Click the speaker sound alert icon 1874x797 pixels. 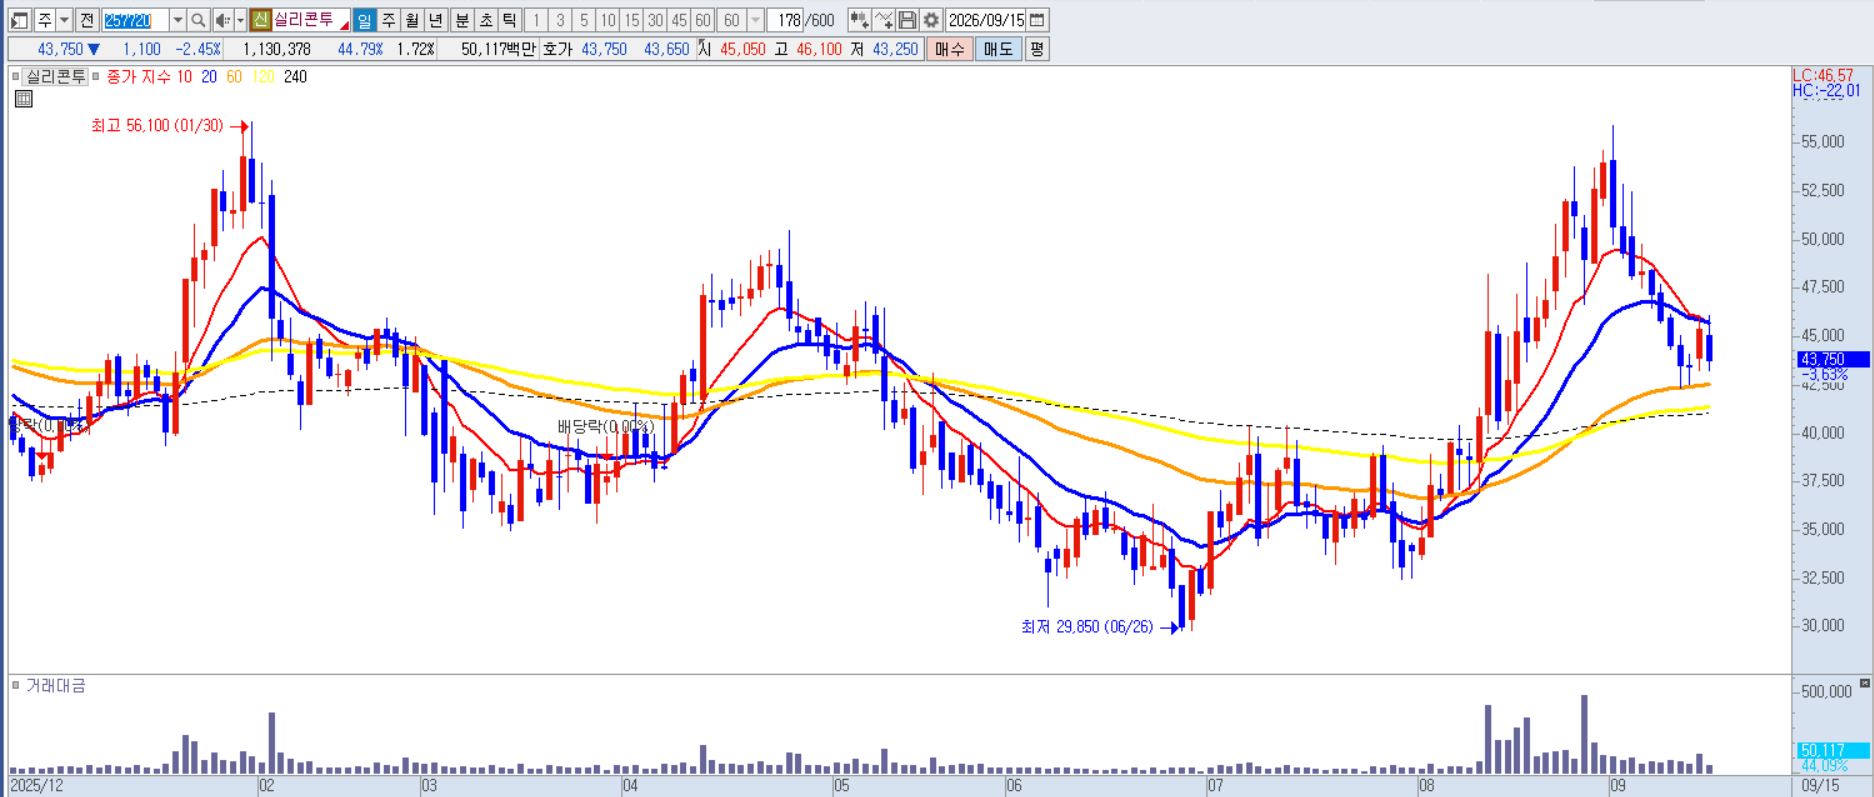[222, 20]
